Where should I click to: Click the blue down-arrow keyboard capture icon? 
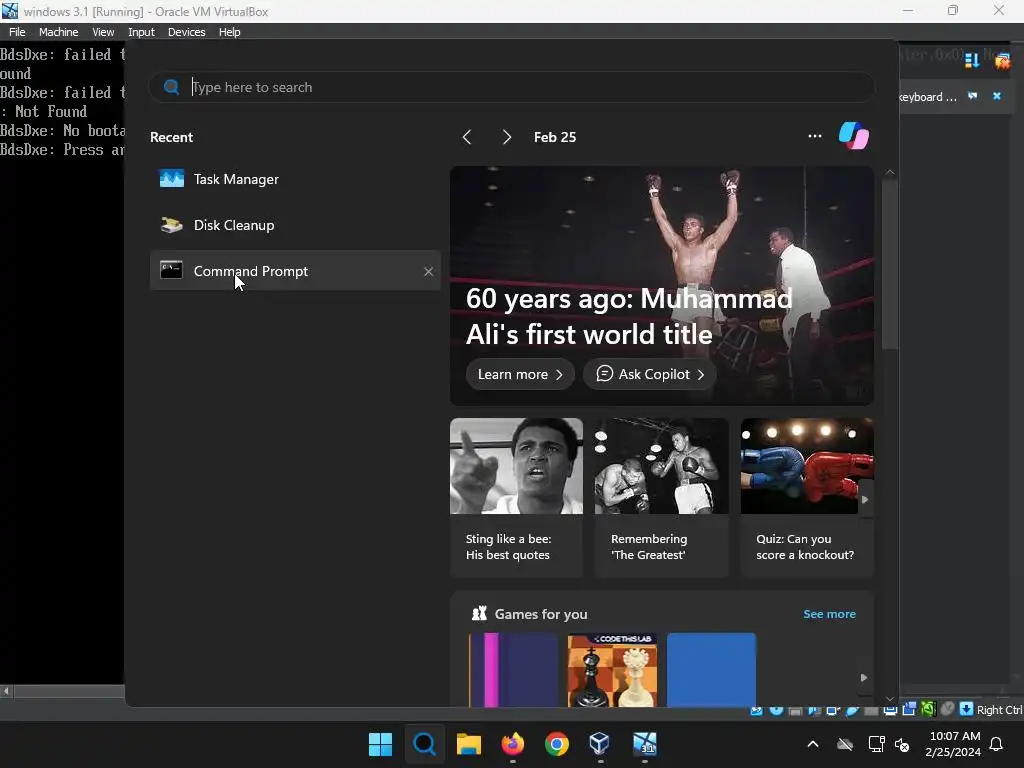pyautogui.click(x=966, y=709)
